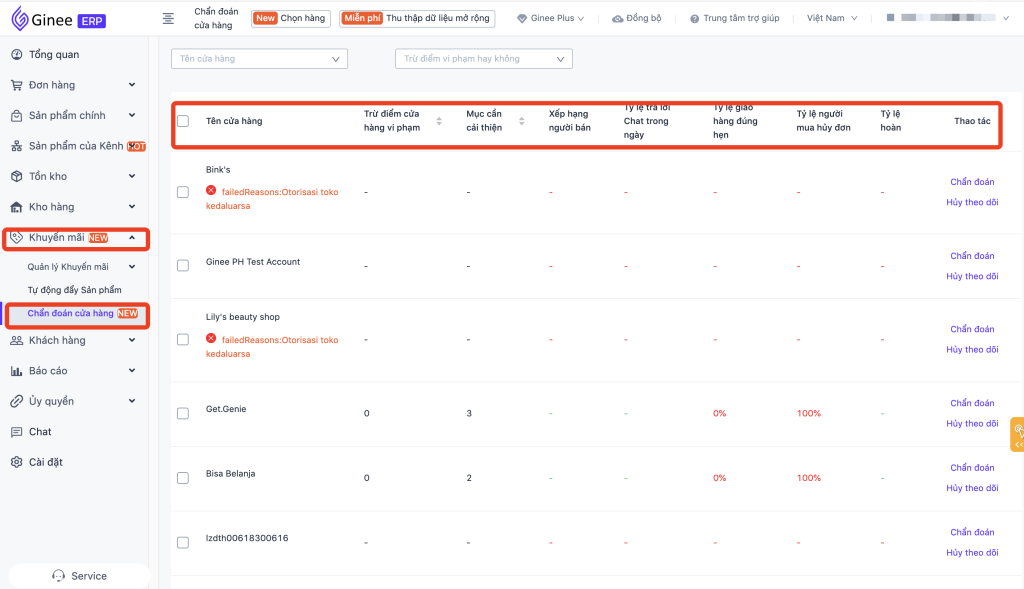This screenshot has width=1024, height=589.
Task: Click Hủy theo dõi for Bisa Belanja
Action: pyautogui.click(x=972, y=488)
